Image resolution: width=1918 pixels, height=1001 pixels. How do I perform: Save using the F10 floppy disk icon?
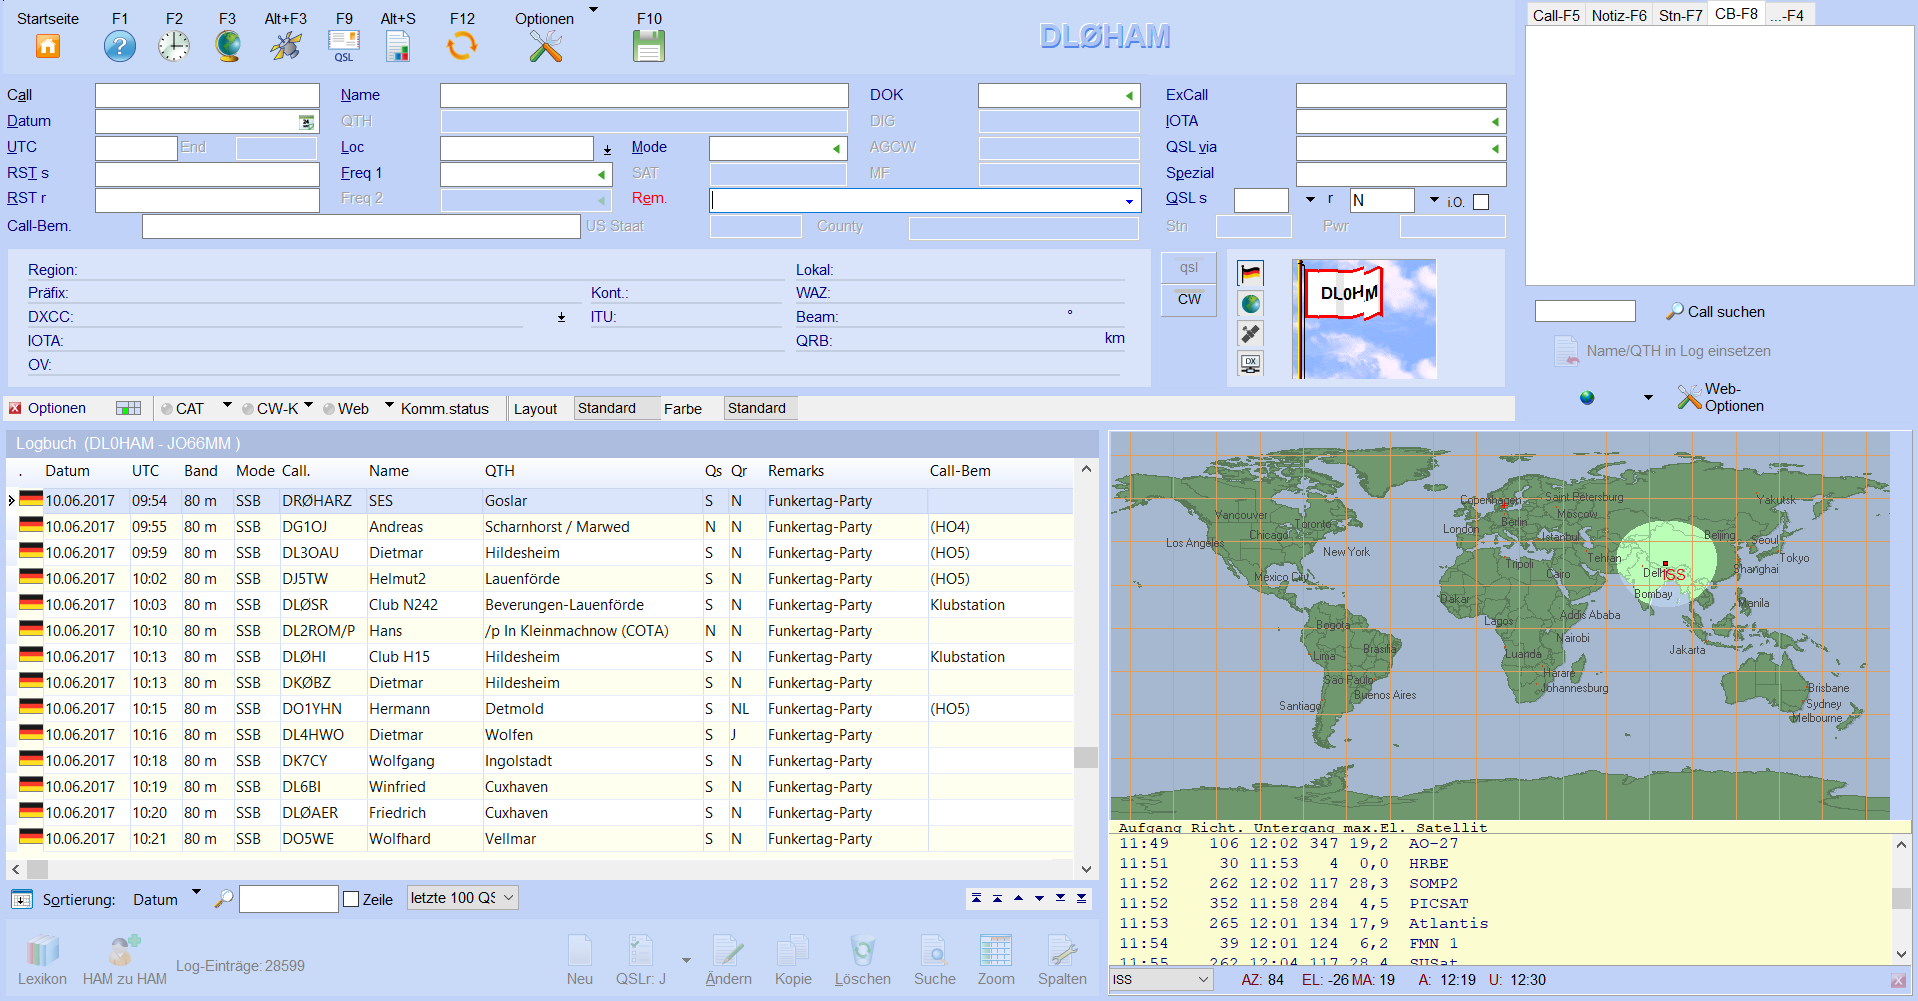(x=649, y=46)
